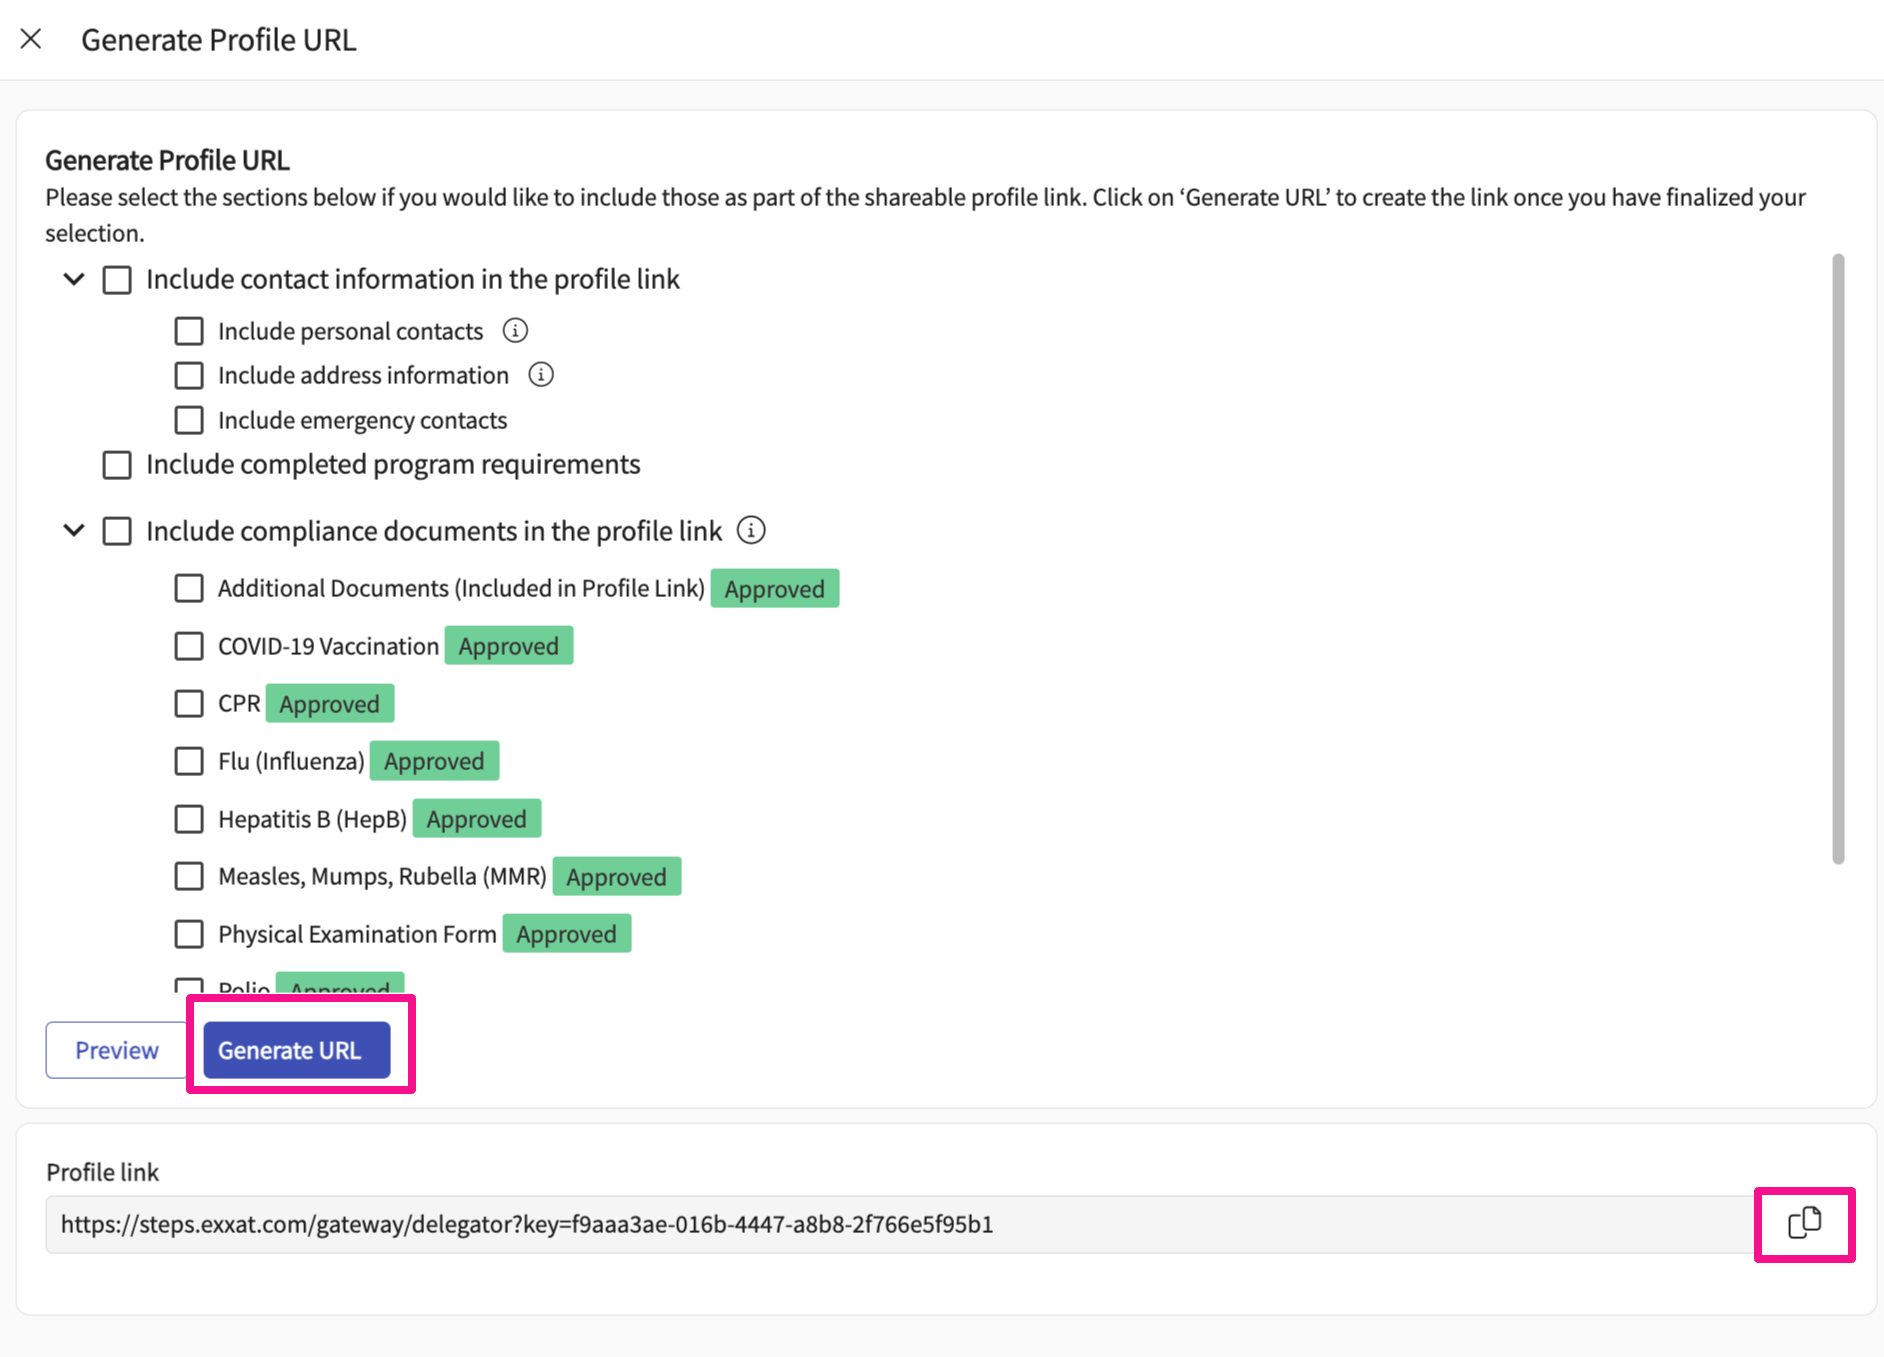
Task: Copy the profile link to clipboard
Action: tap(1804, 1223)
